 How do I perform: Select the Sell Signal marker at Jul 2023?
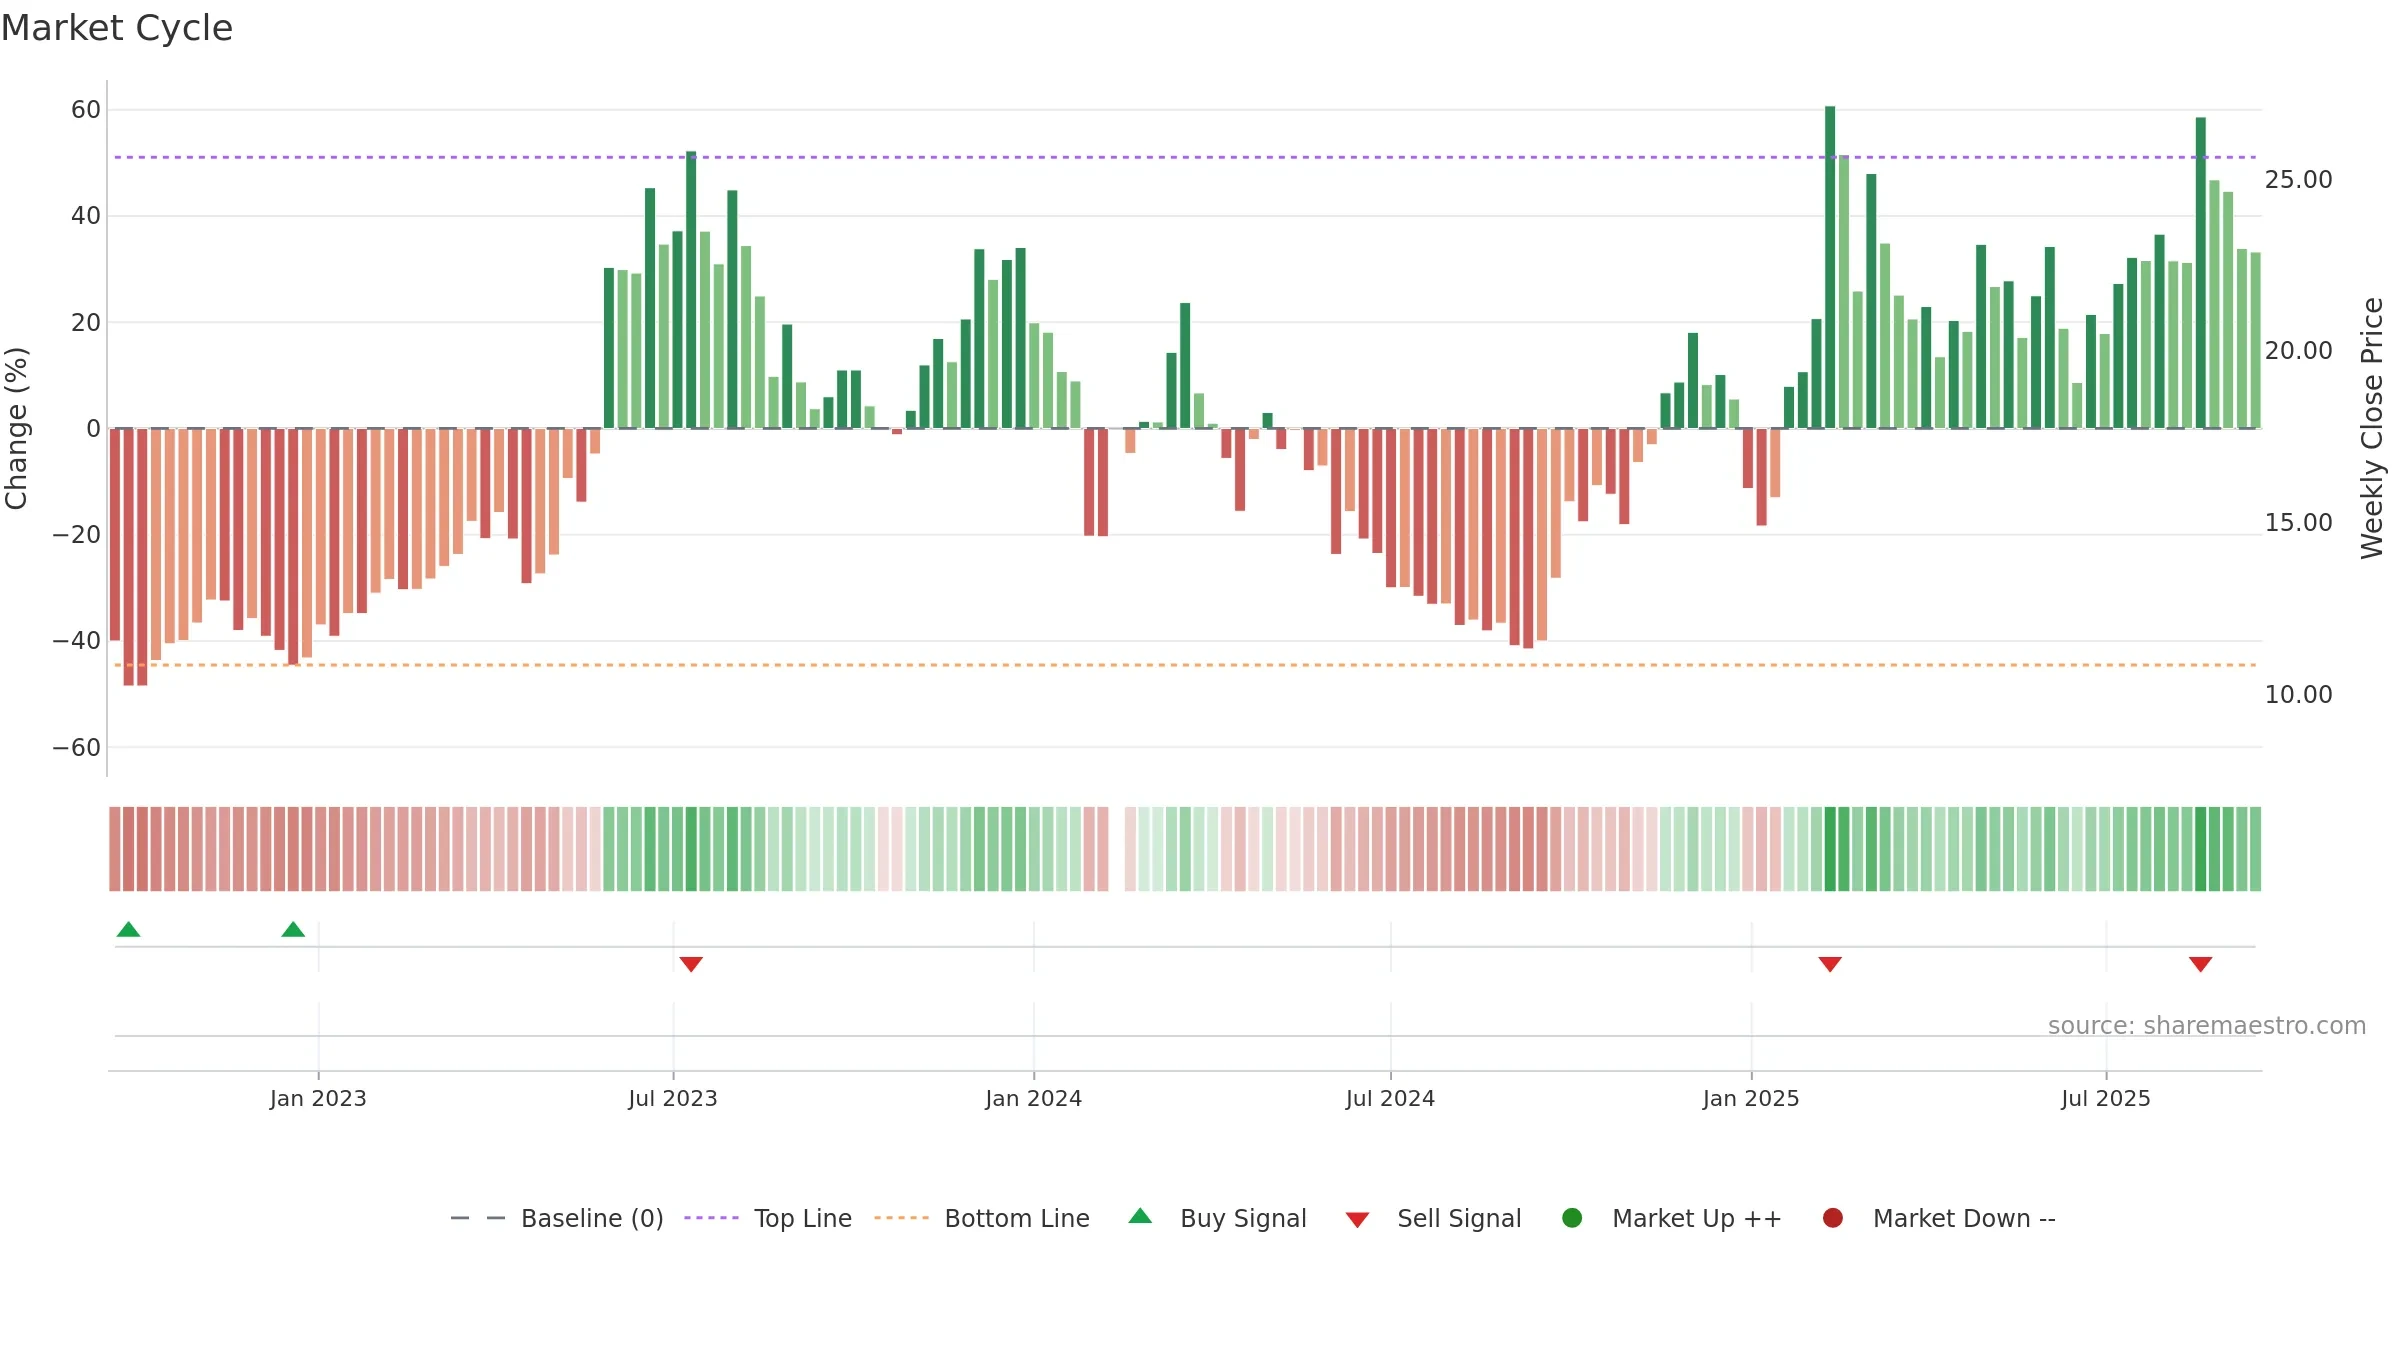[x=691, y=964]
